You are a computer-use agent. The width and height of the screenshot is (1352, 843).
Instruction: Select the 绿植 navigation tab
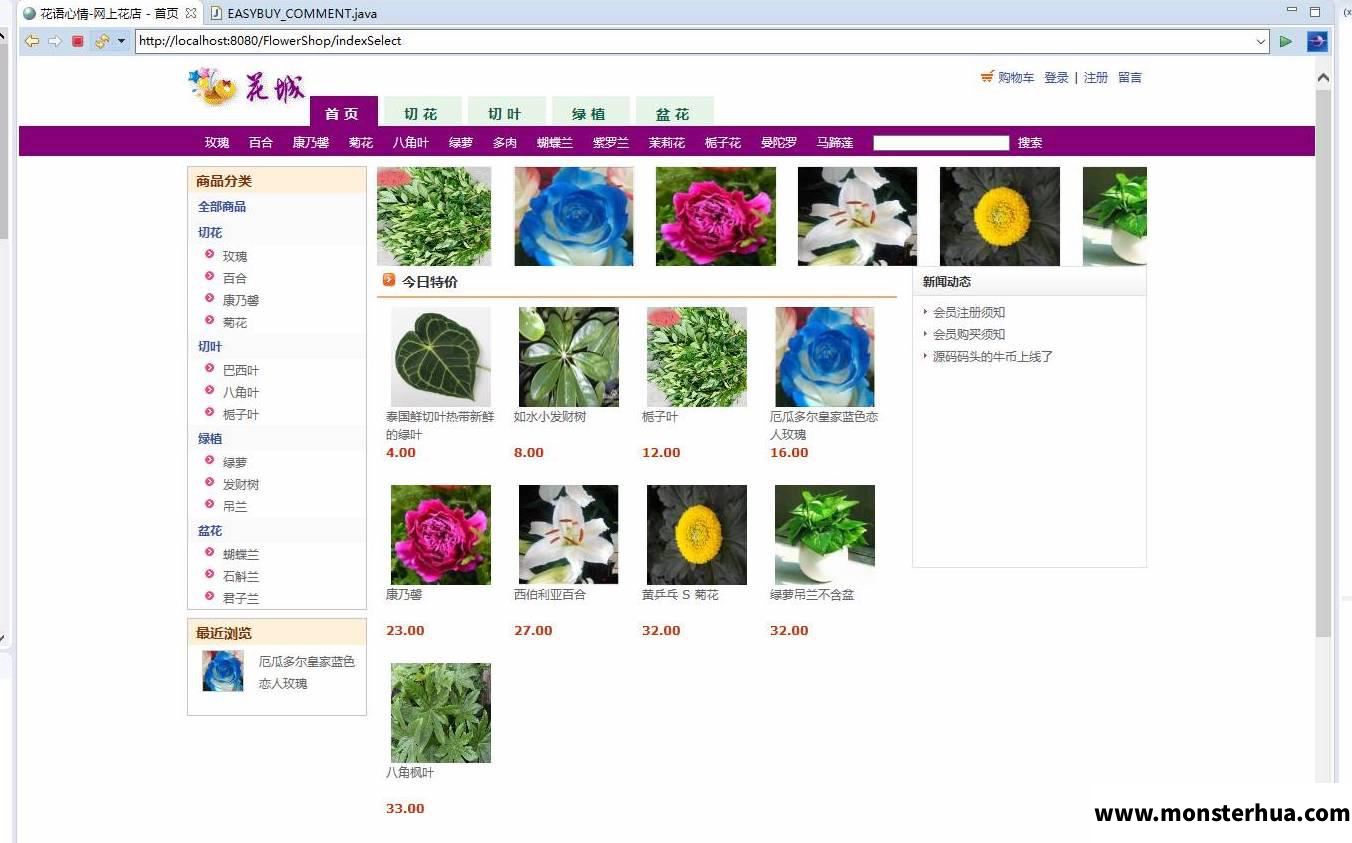click(590, 112)
